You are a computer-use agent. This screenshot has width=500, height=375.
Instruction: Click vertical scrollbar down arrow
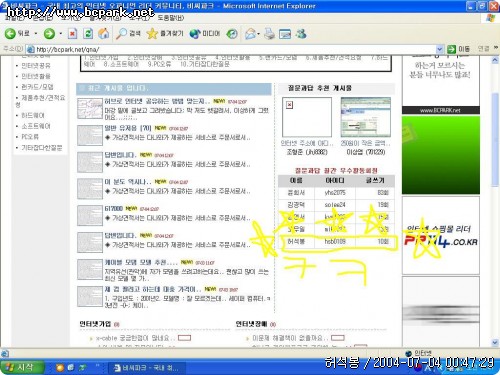pos(495,342)
